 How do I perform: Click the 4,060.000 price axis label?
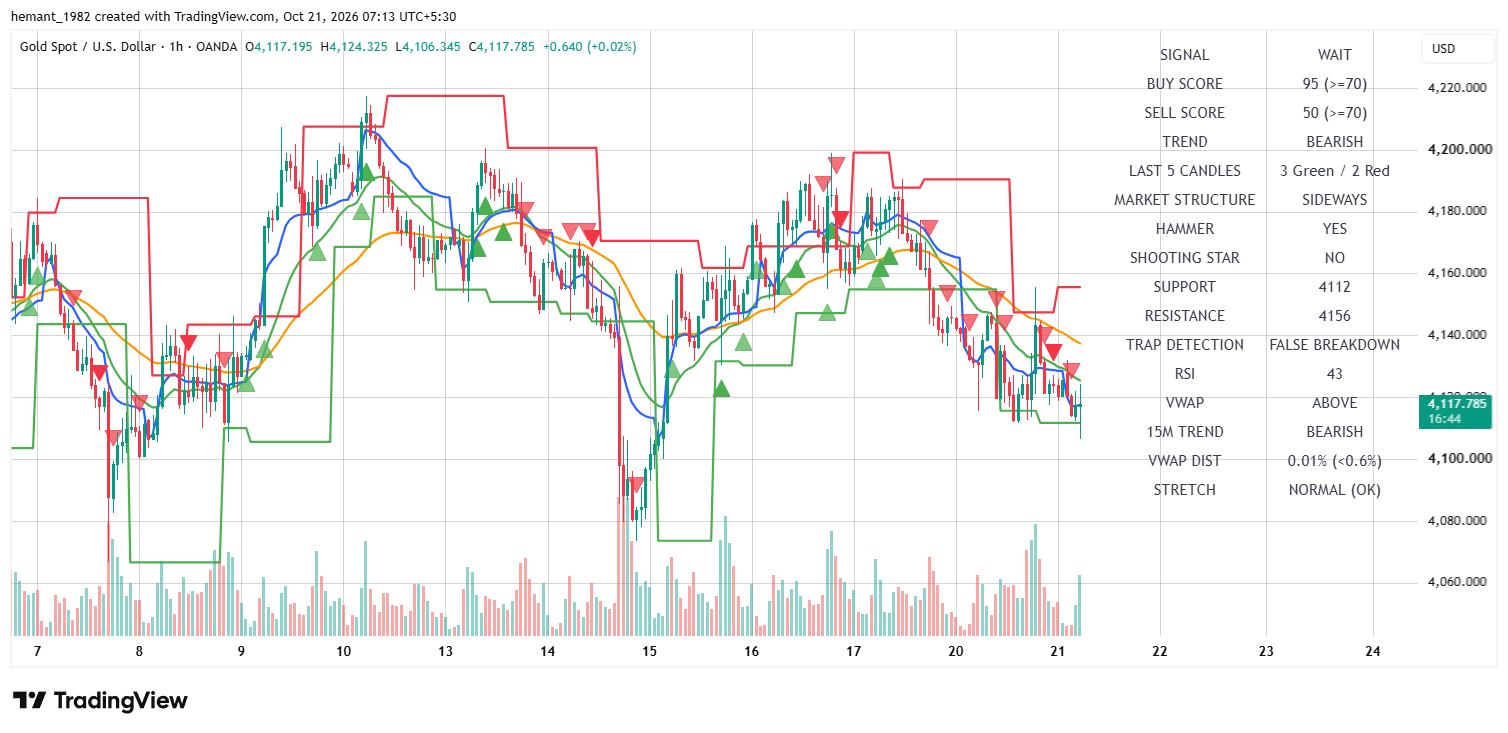tap(1455, 582)
